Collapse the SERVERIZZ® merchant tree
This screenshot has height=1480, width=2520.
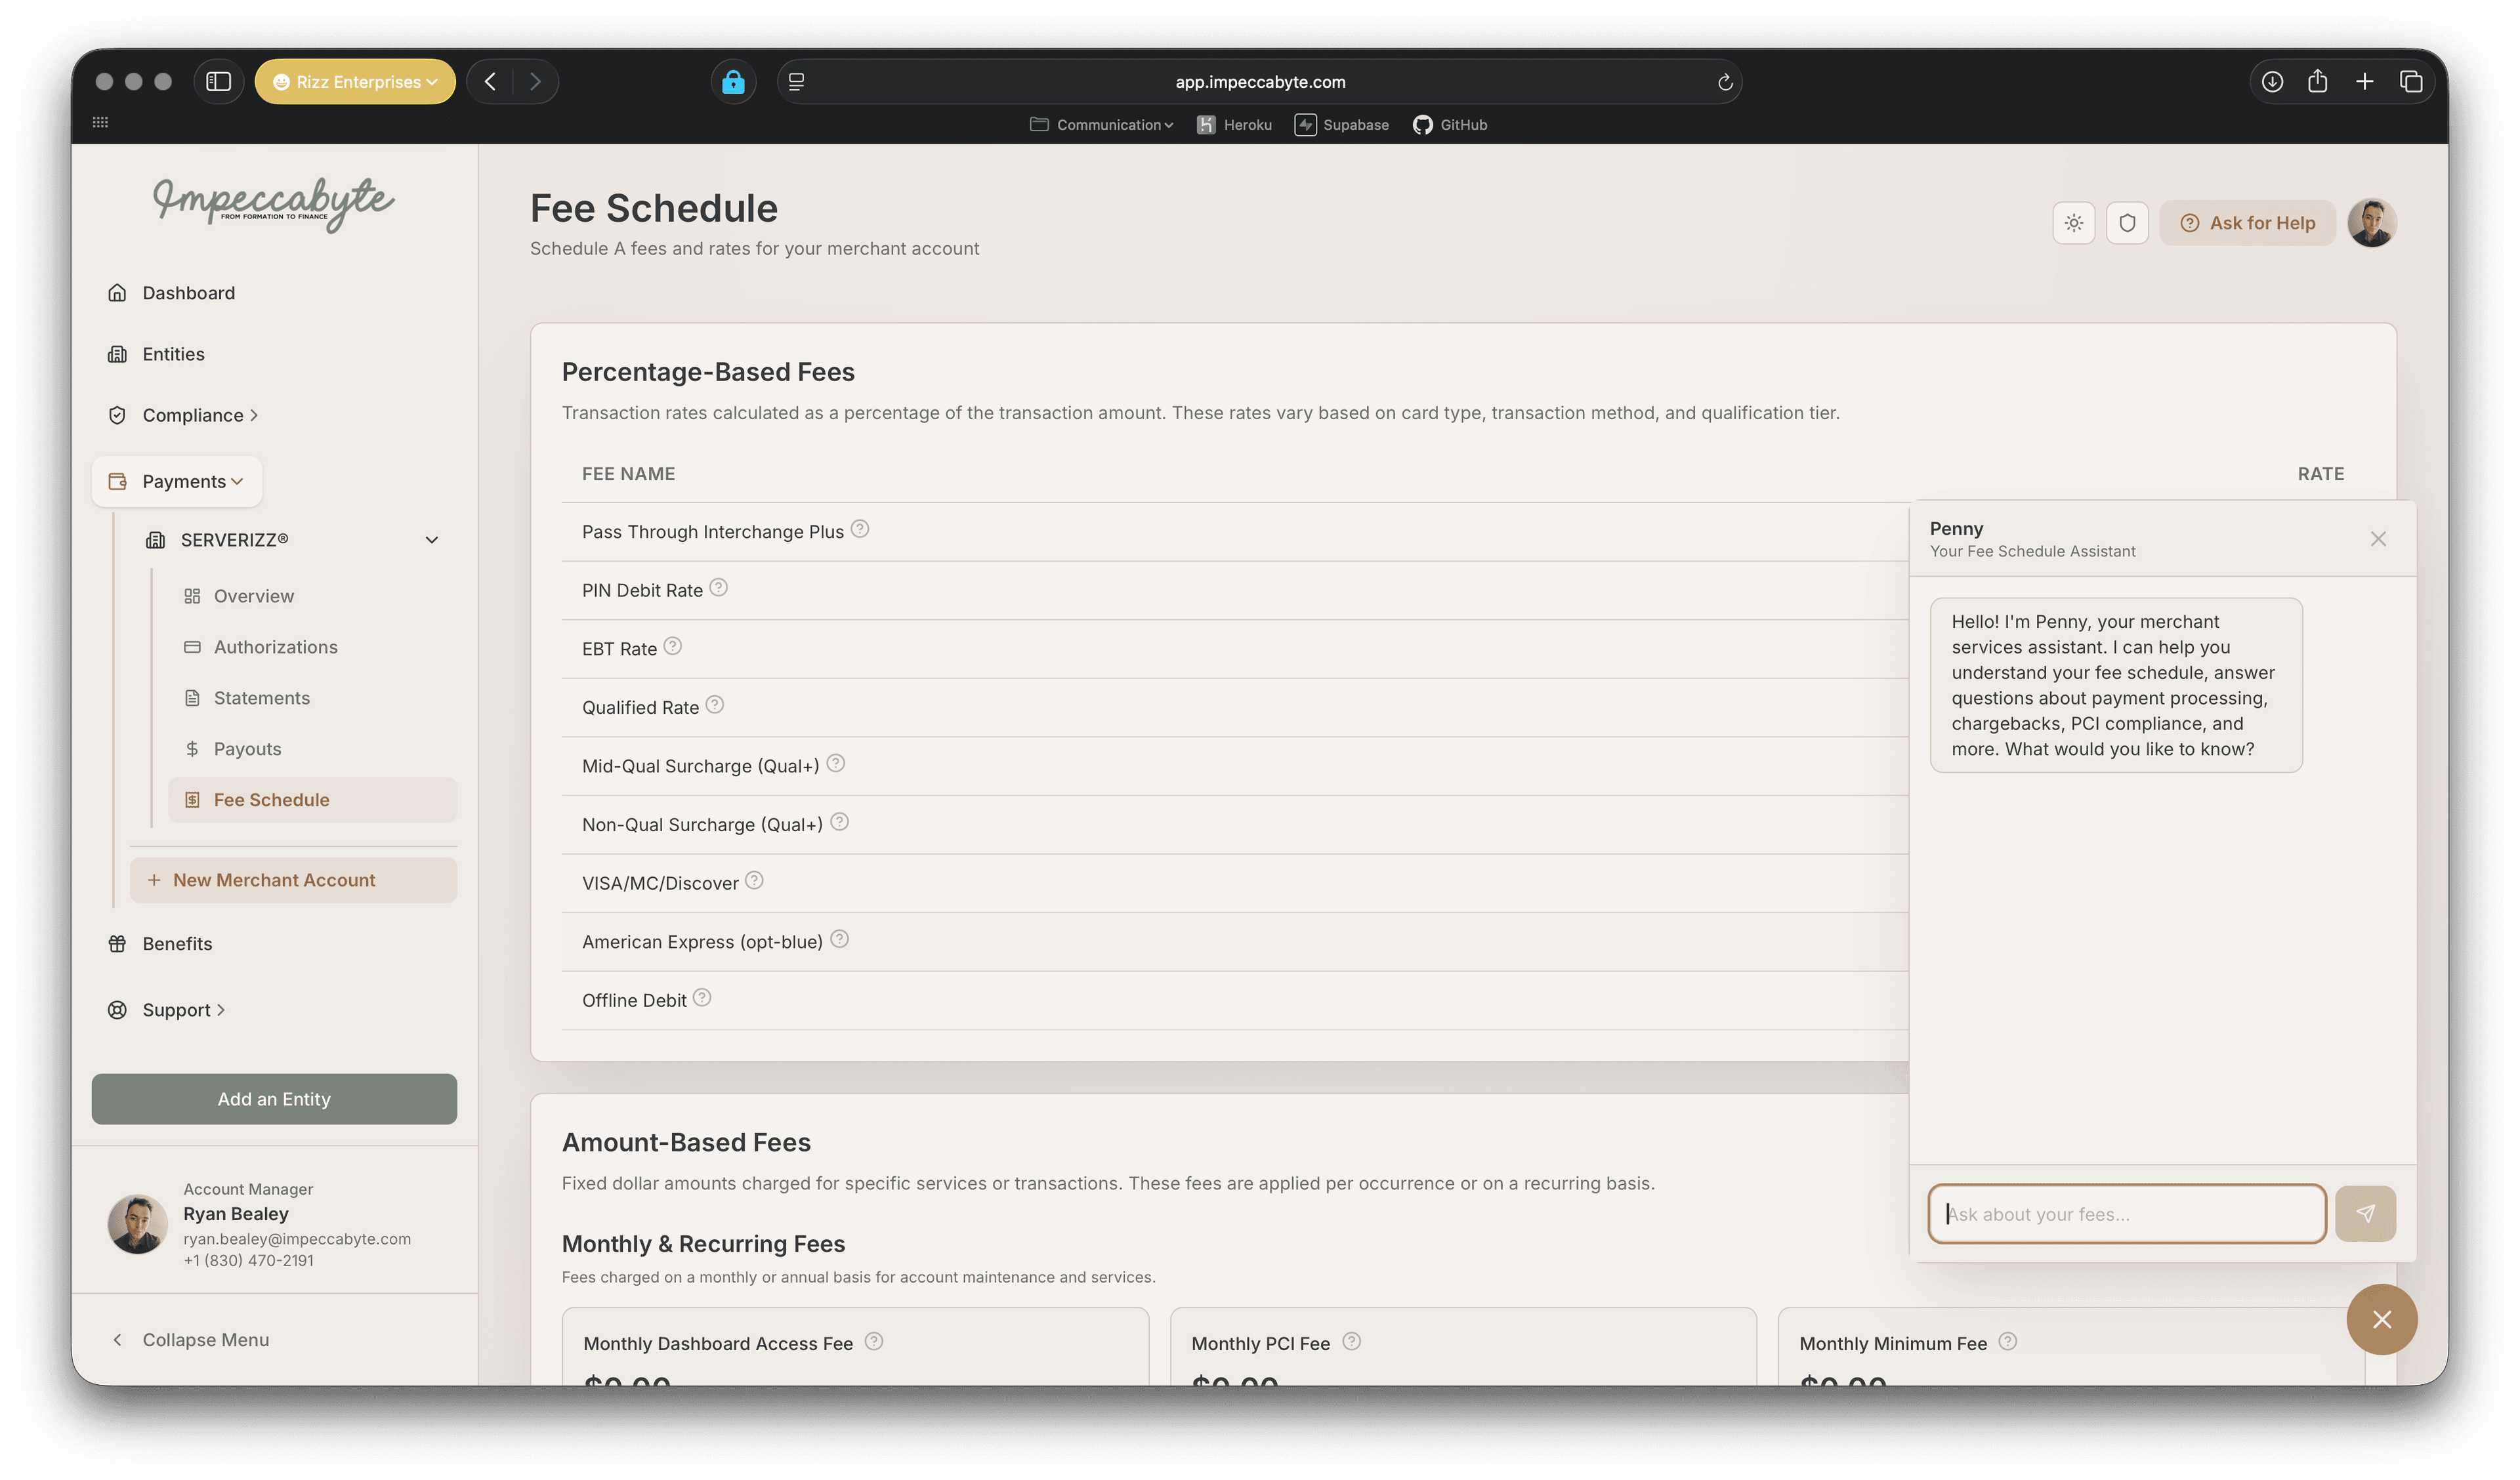432,540
